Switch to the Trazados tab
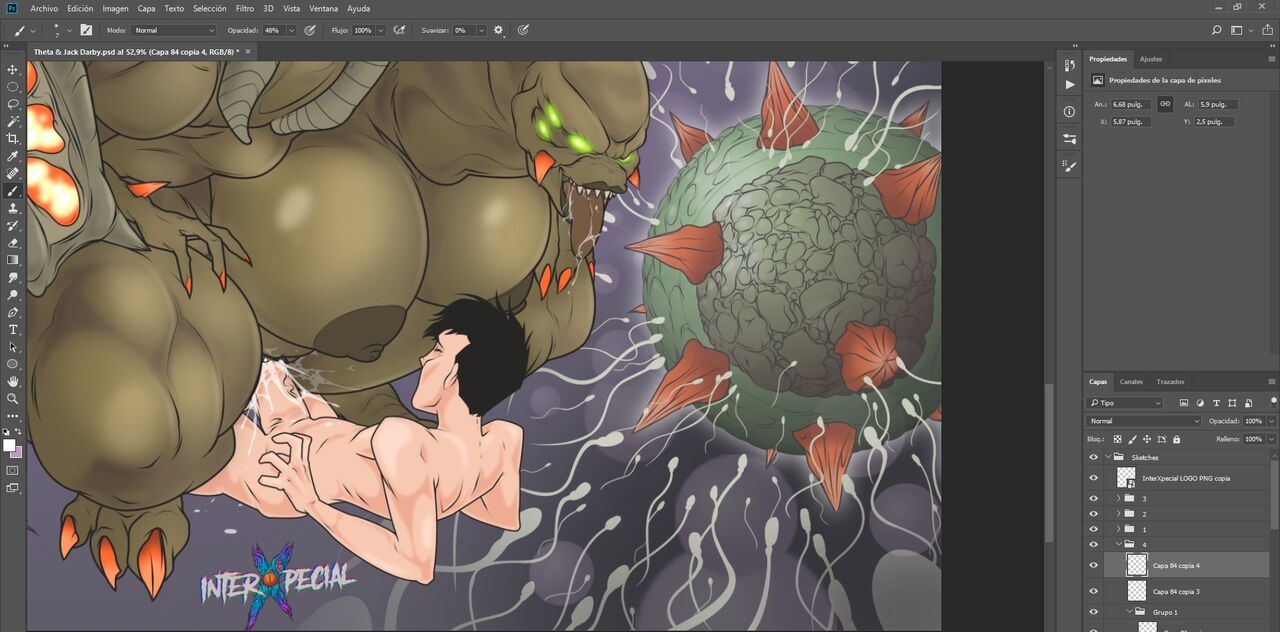The height and width of the screenshot is (632, 1280). (x=1170, y=382)
